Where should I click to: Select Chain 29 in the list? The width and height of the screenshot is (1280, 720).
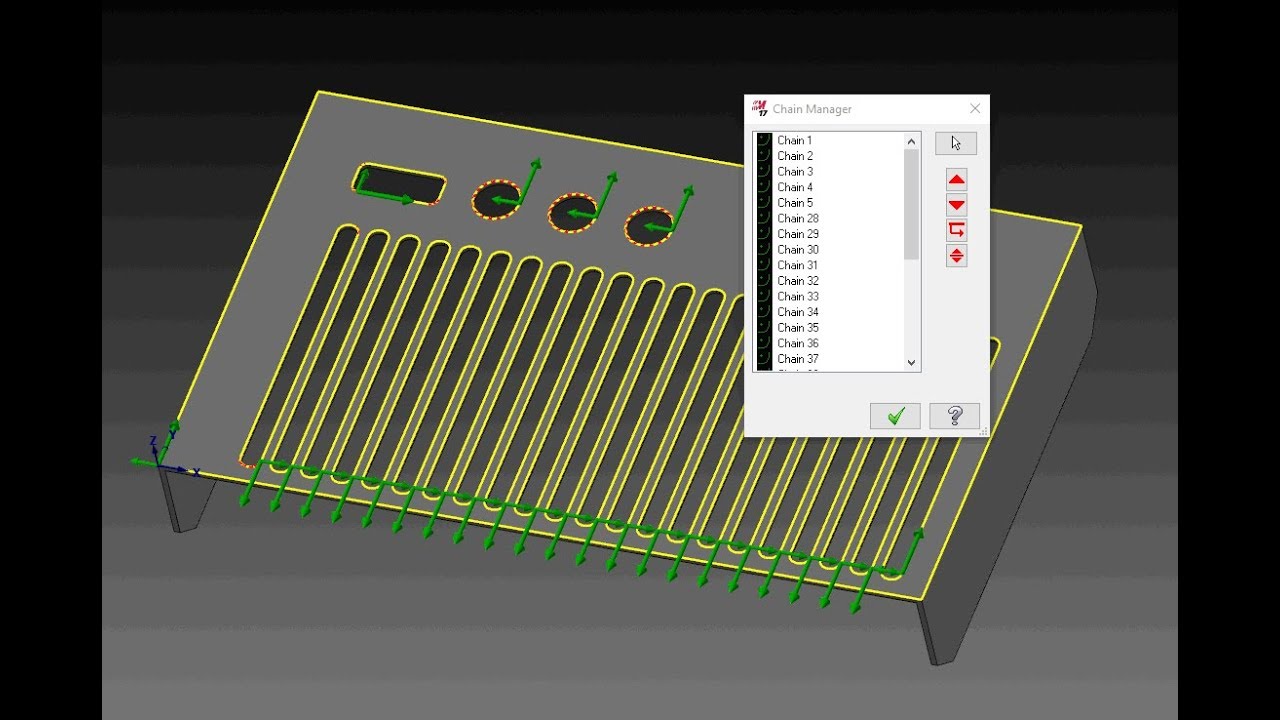(798, 234)
